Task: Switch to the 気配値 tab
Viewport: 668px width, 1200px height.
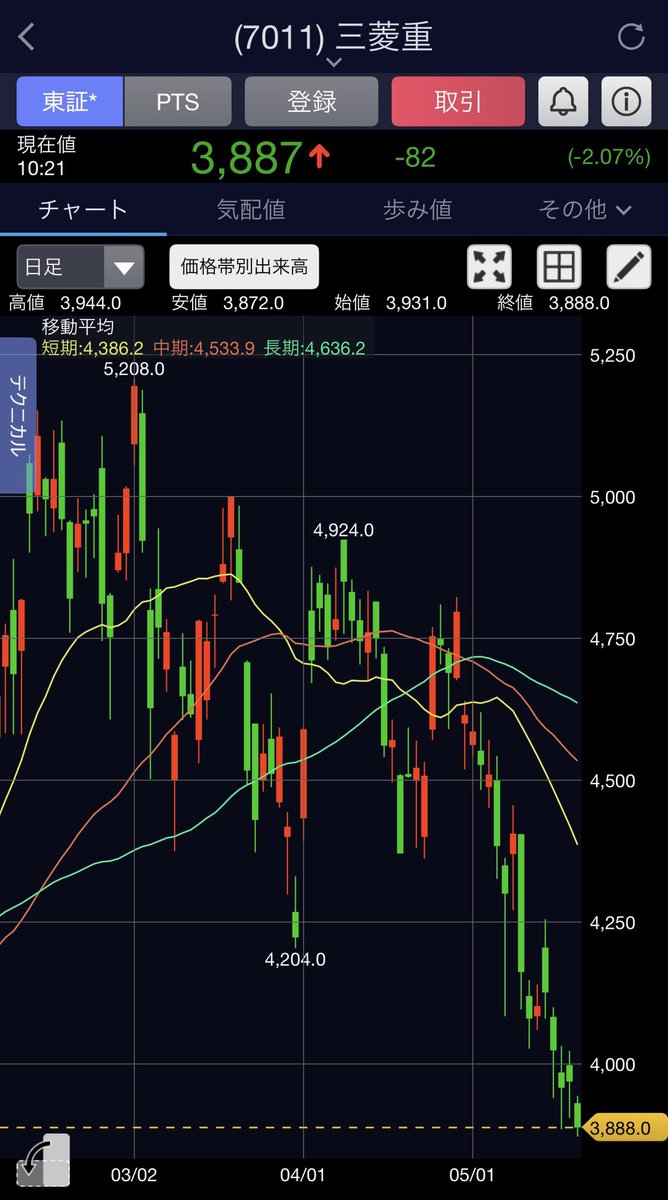Action: (x=251, y=209)
